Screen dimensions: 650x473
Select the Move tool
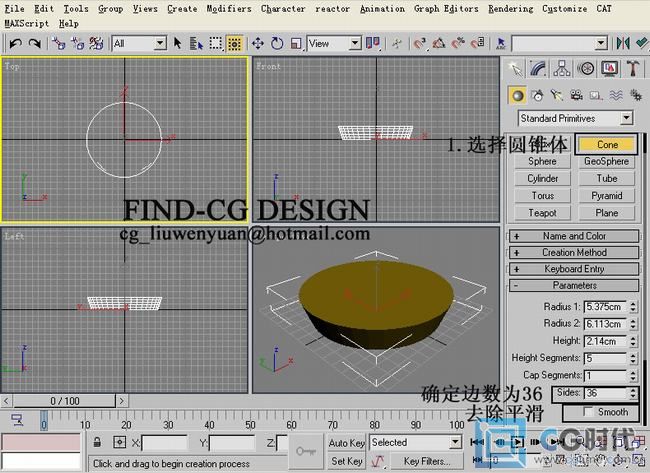pos(258,43)
